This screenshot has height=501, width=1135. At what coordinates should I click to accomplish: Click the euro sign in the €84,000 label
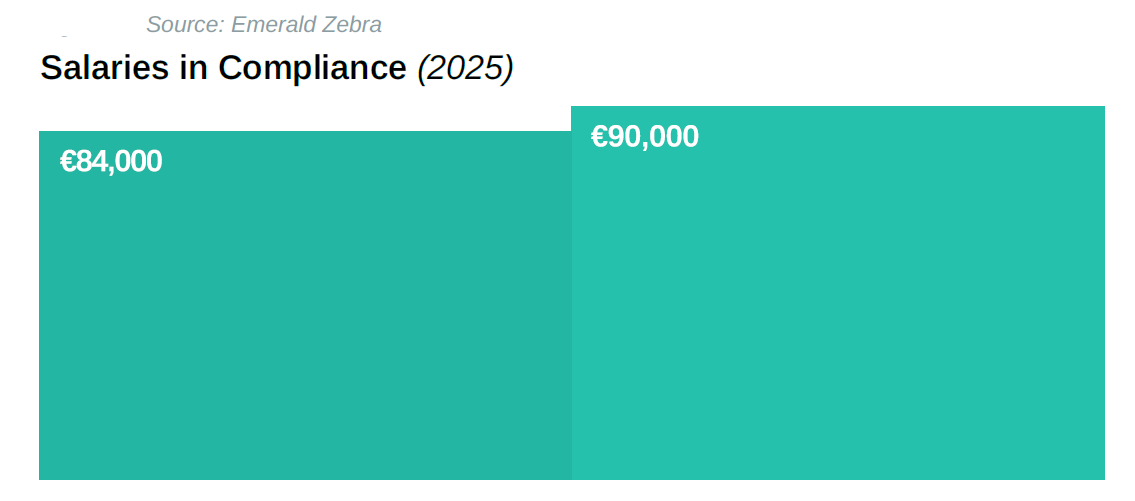point(68,161)
